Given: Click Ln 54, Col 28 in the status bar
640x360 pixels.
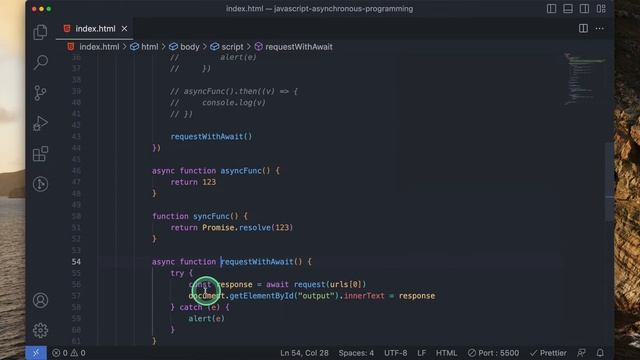Looking at the screenshot, I should pyautogui.click(x=304, y=353).
